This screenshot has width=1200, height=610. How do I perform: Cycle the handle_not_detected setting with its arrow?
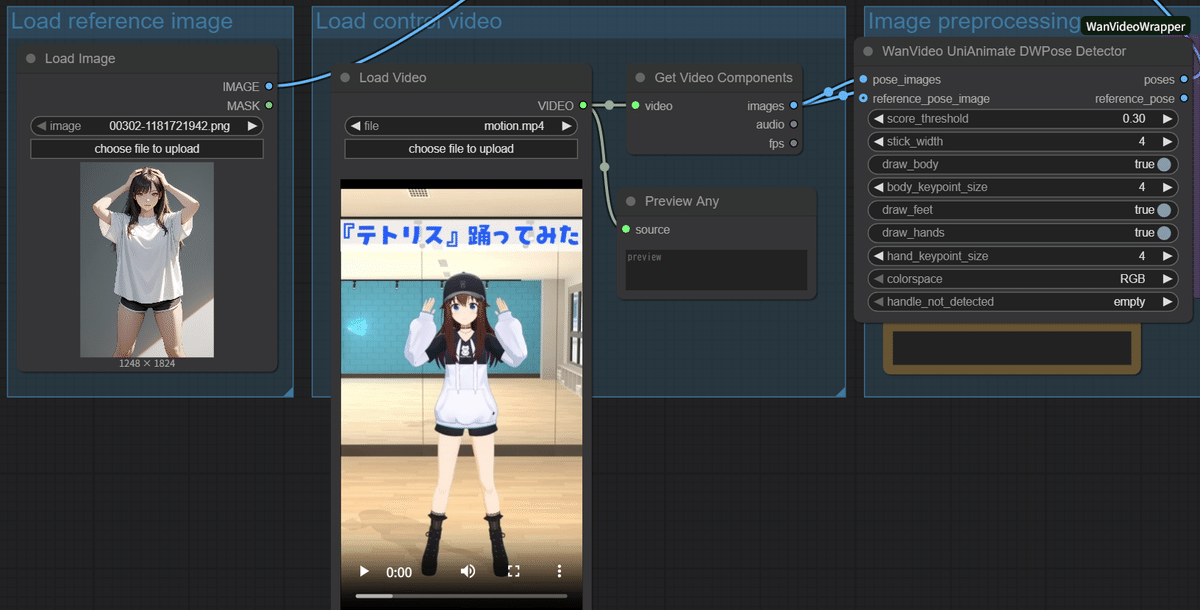(1166, 301)
